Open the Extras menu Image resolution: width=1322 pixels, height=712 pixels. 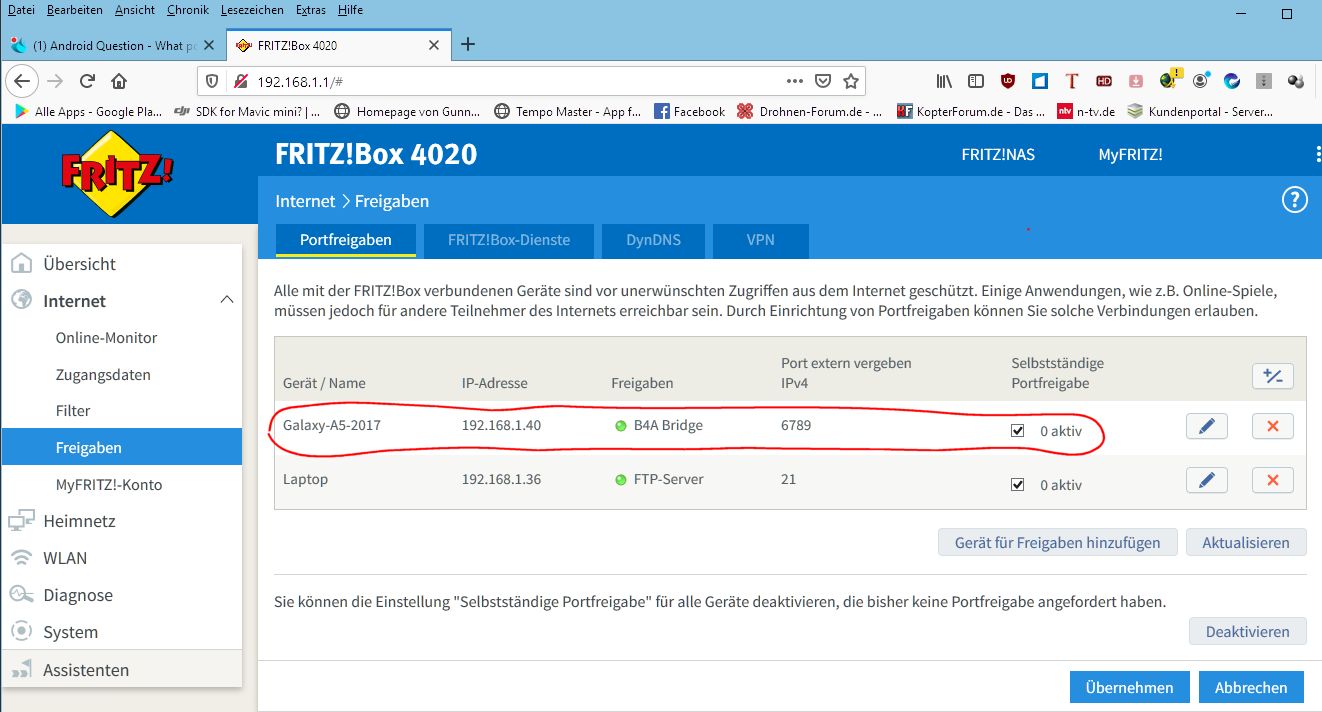click(x=311, y=10)
